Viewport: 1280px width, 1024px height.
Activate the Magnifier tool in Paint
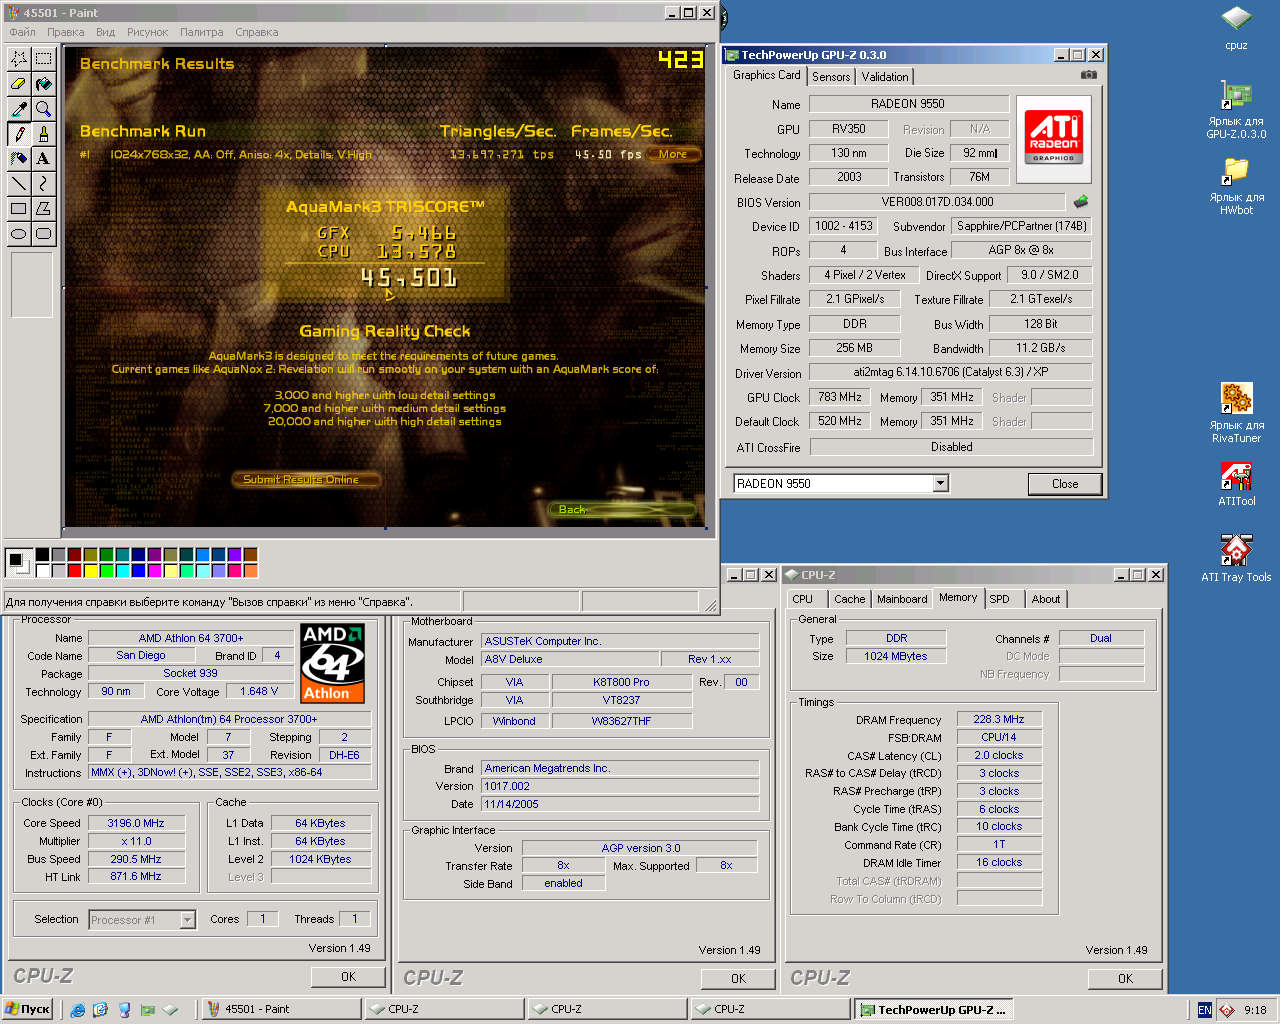tap(43, 109)
